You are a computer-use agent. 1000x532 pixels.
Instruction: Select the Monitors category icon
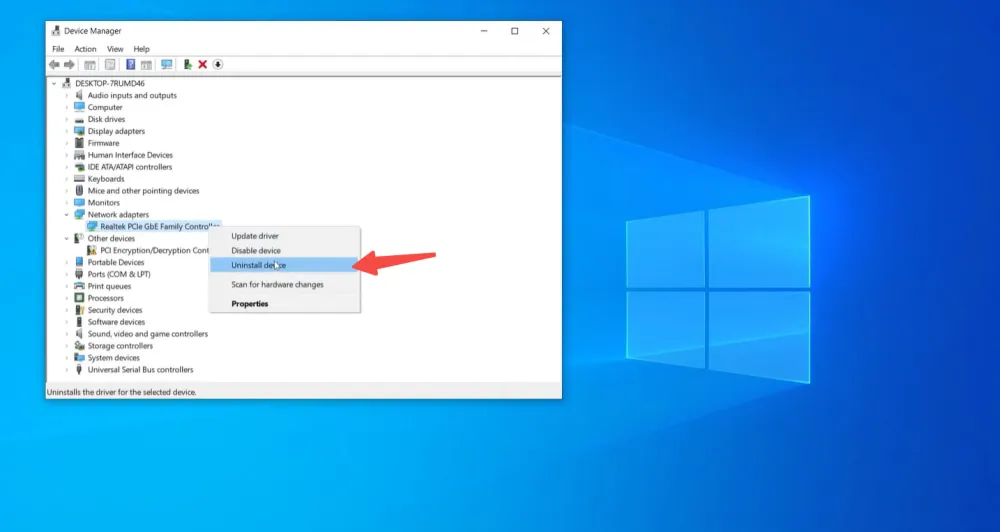[79, 202]
